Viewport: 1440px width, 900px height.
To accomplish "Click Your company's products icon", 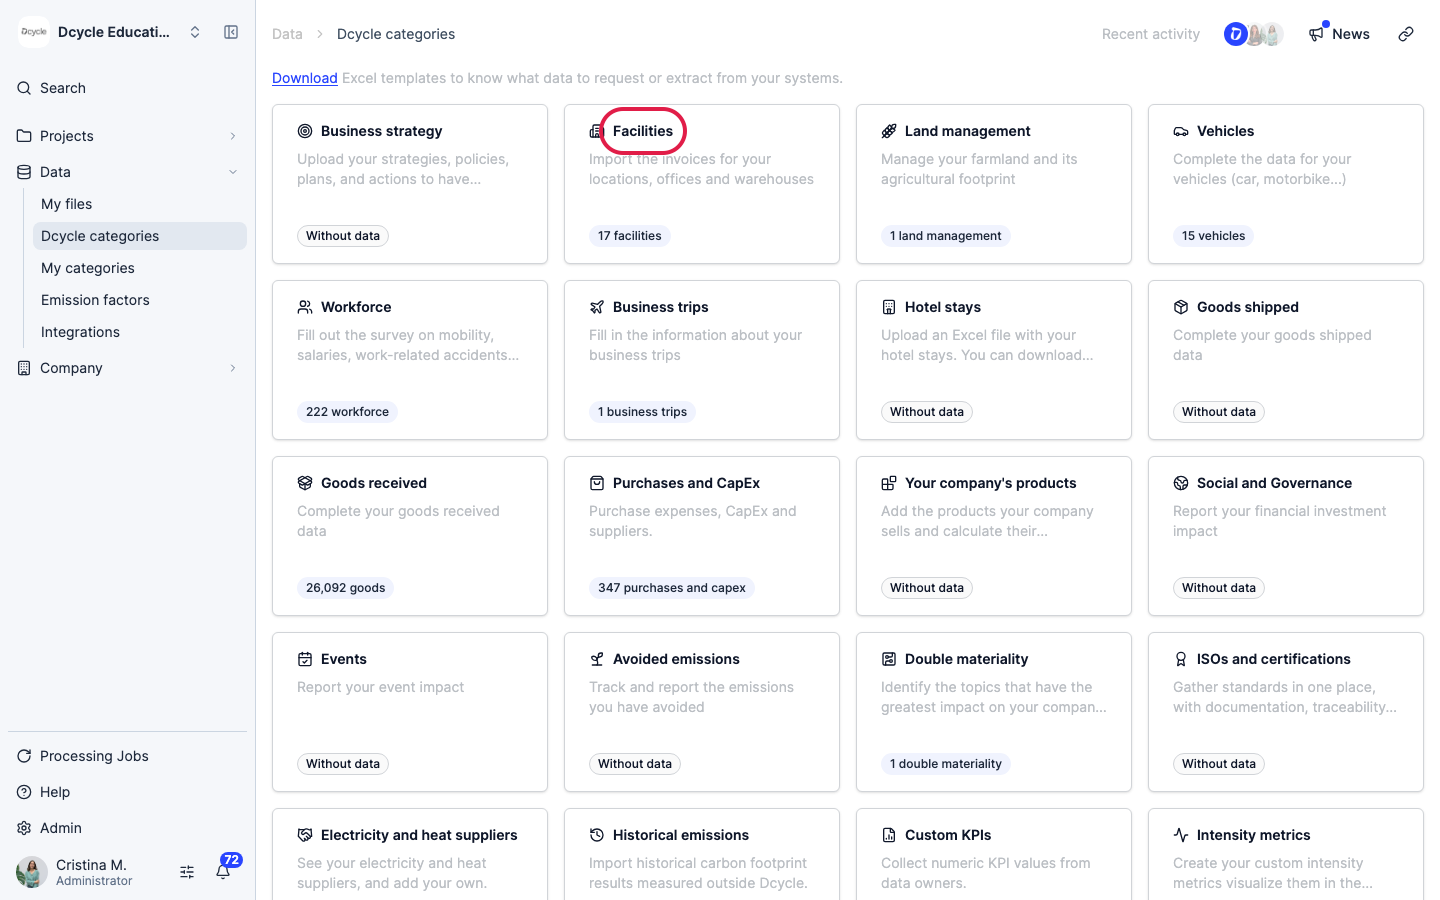I will pos(889,483).
